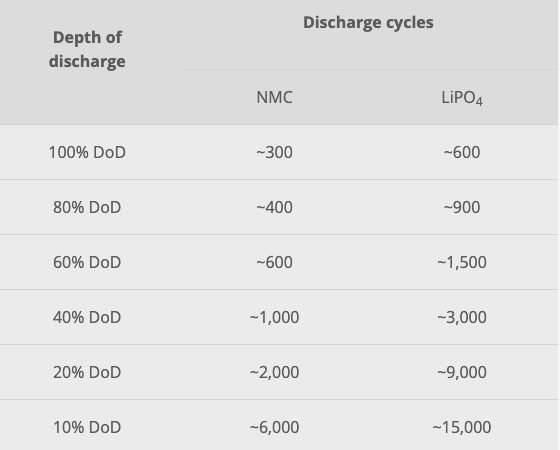Click the '20% DoD' row label
This screenshot has width=560, height=450.
(87, 372)
